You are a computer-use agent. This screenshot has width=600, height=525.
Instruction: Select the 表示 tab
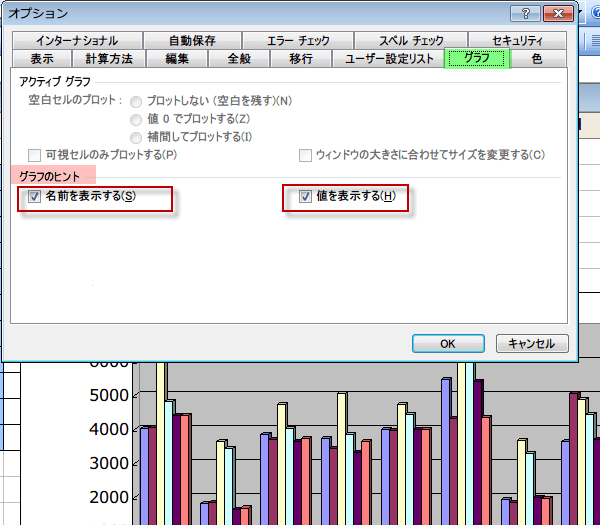pos(42,59)
